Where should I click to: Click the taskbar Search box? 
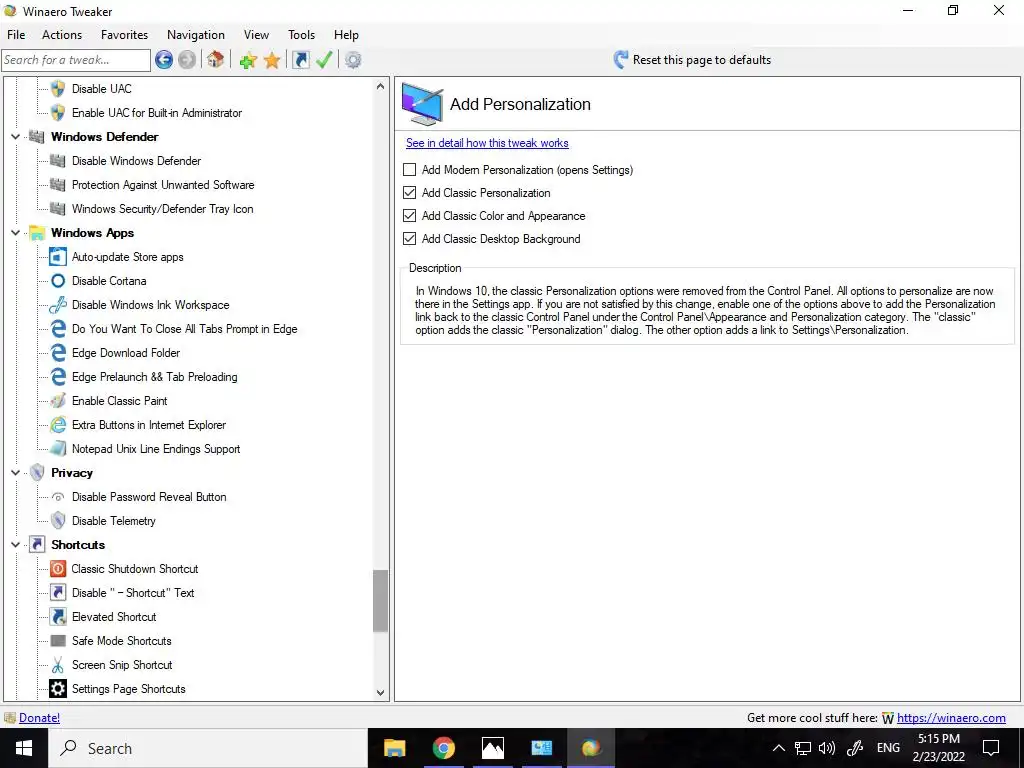pyautogui.click(x=208, y=748)
